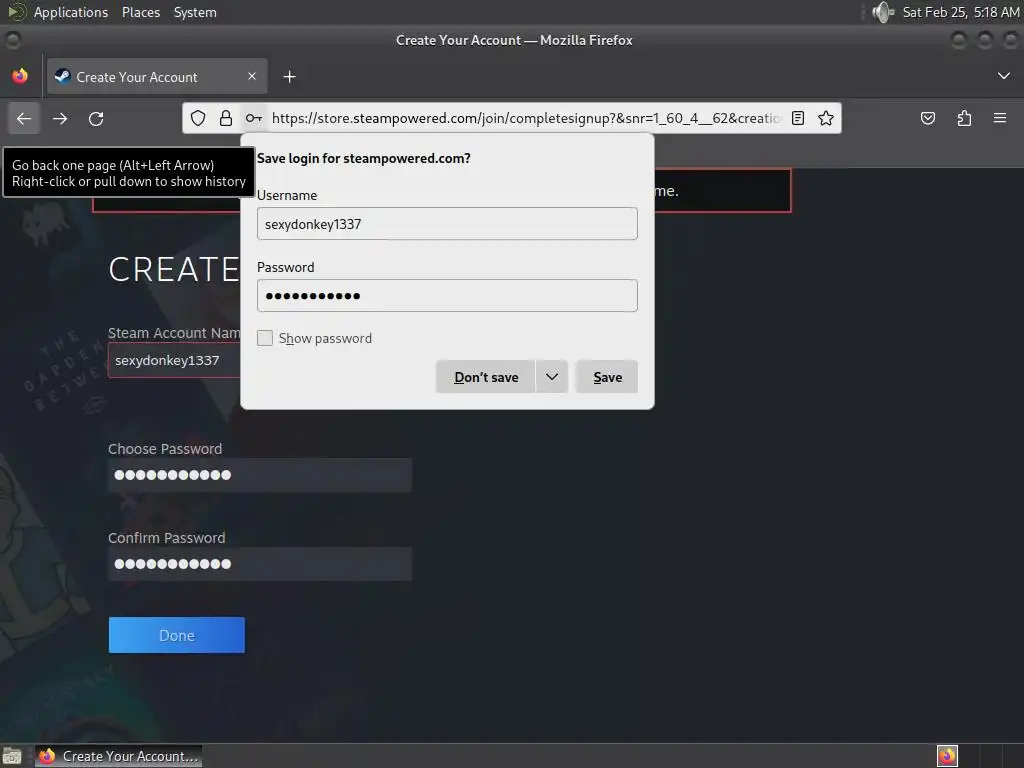
Task: Click the Choose Password field
Action: 260,475
